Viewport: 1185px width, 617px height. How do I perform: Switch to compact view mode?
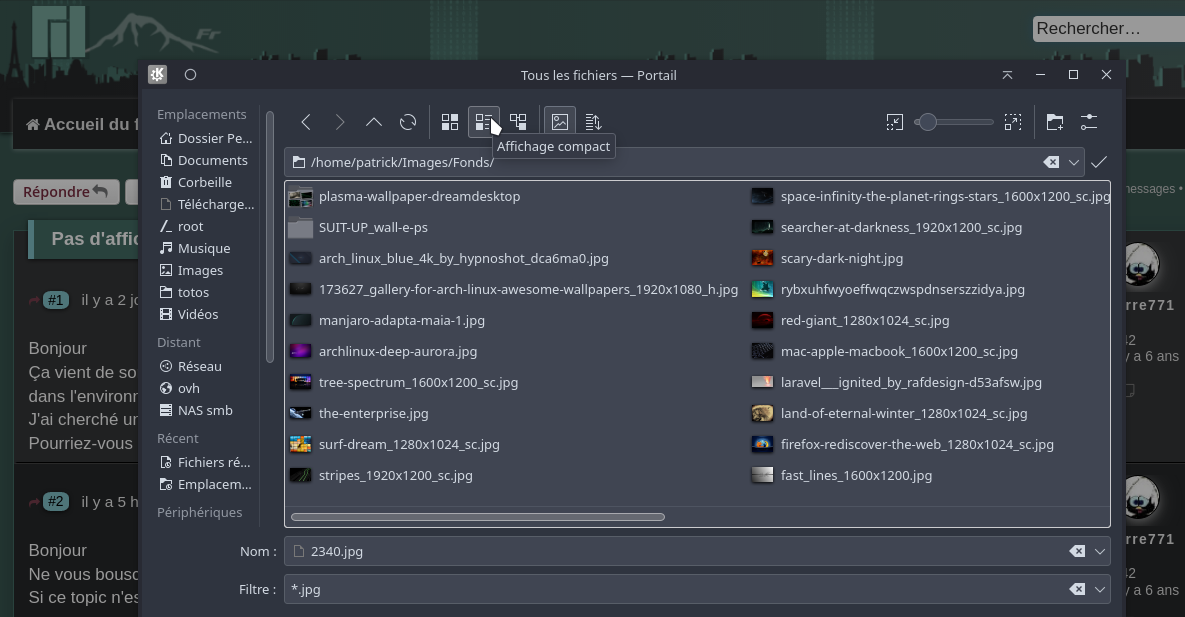484,122
